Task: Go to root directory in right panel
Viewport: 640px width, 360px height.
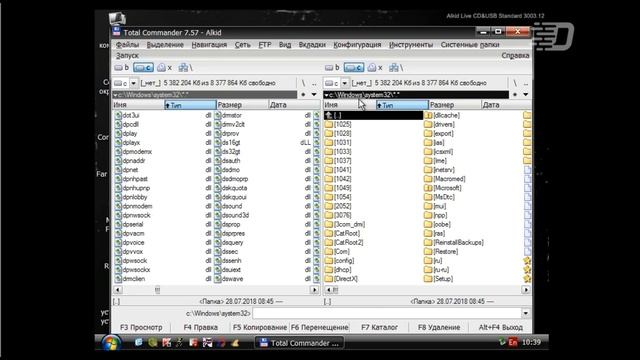Action: click(515, 83)
